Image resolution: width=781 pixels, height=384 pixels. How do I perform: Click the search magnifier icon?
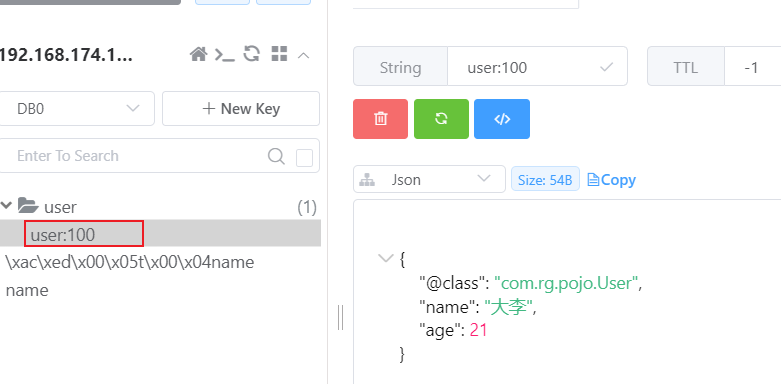click(276, 156)
